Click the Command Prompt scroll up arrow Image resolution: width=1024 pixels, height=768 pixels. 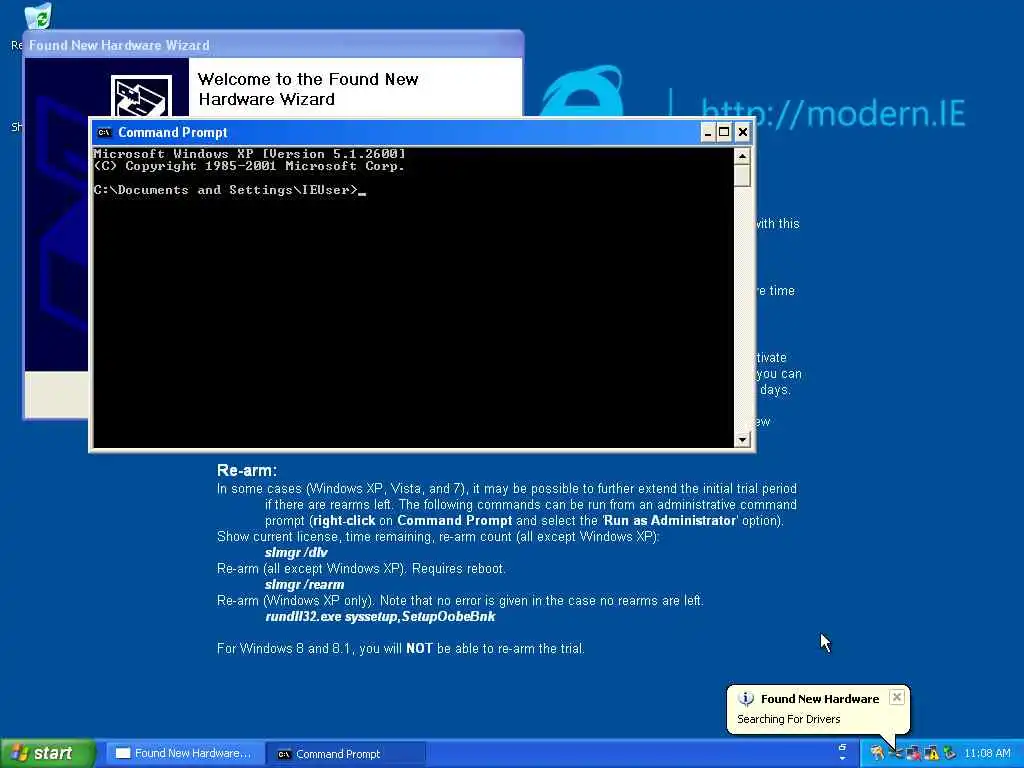(742, 156)
